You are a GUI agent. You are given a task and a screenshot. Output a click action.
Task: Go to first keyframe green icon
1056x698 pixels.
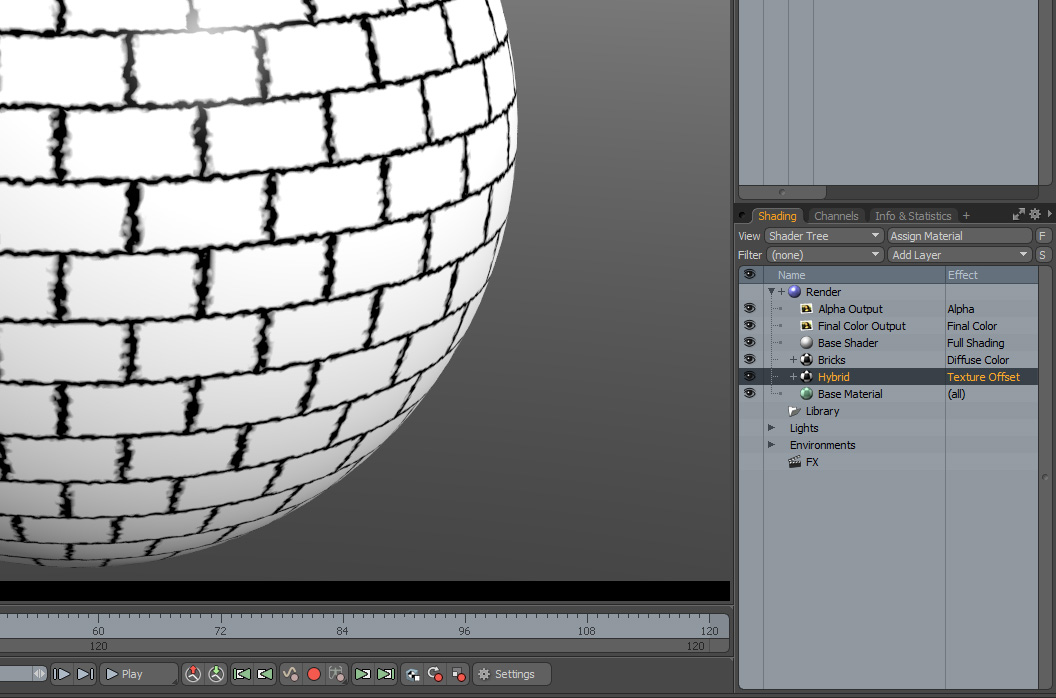[242, 674]
